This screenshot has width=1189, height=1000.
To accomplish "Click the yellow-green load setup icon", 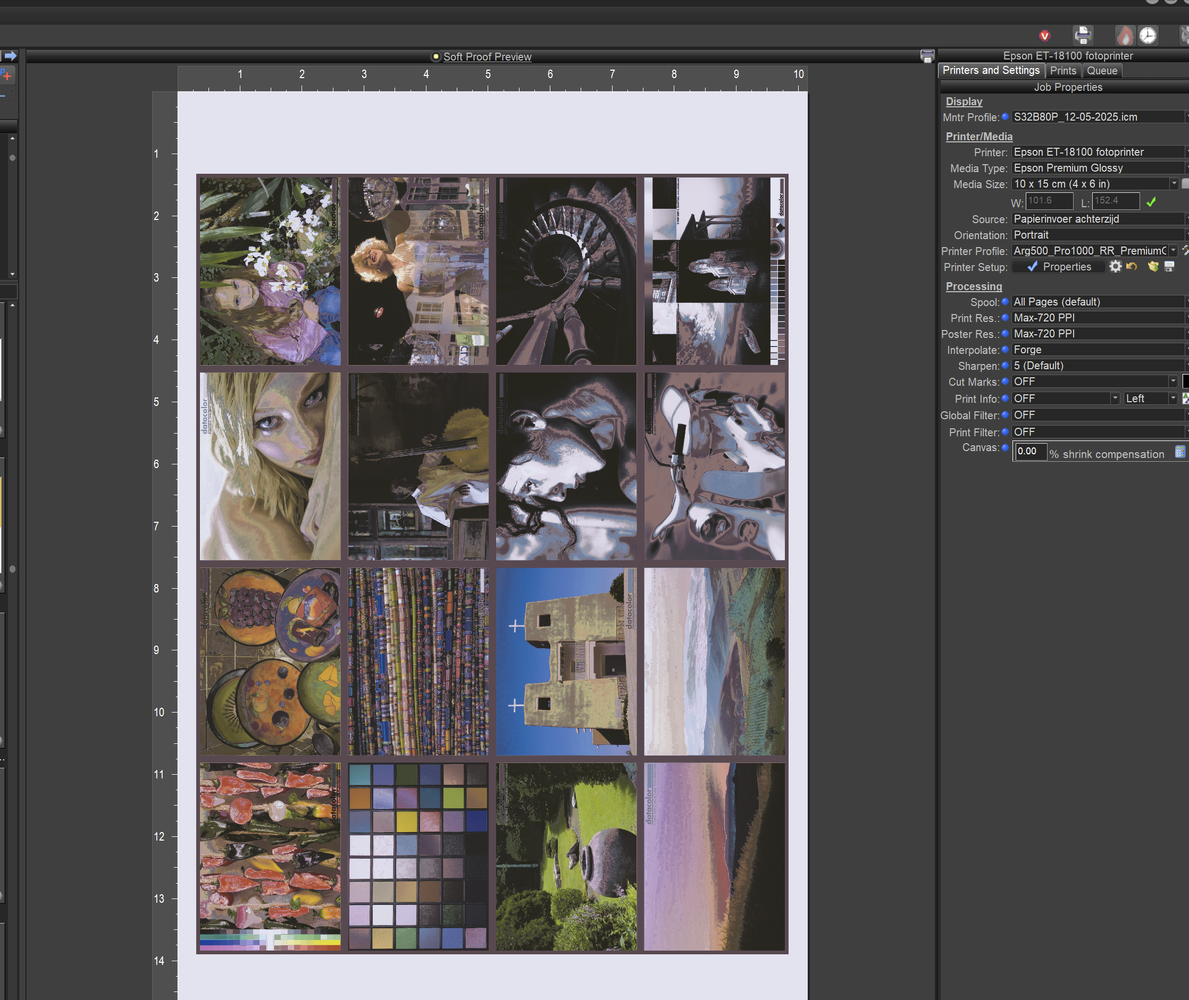I will pyautogui.click(x=1153, y=267).
